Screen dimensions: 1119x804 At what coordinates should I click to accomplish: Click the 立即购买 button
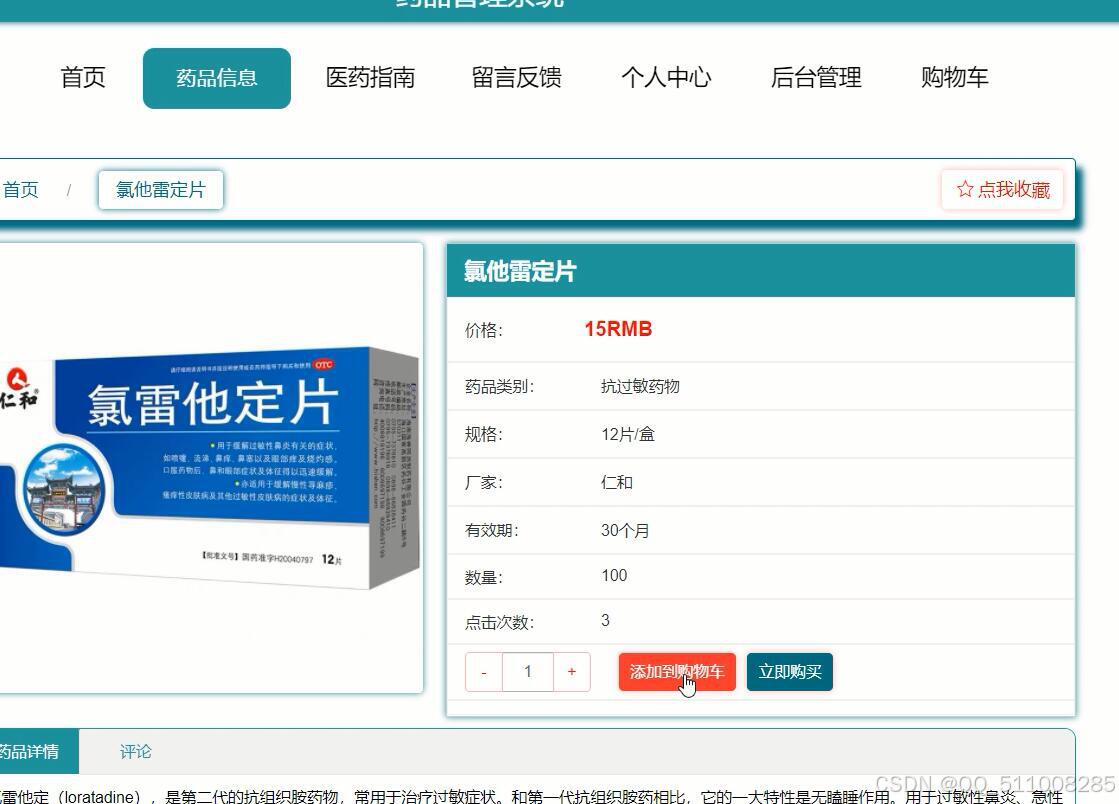click(x=789, y=672)
